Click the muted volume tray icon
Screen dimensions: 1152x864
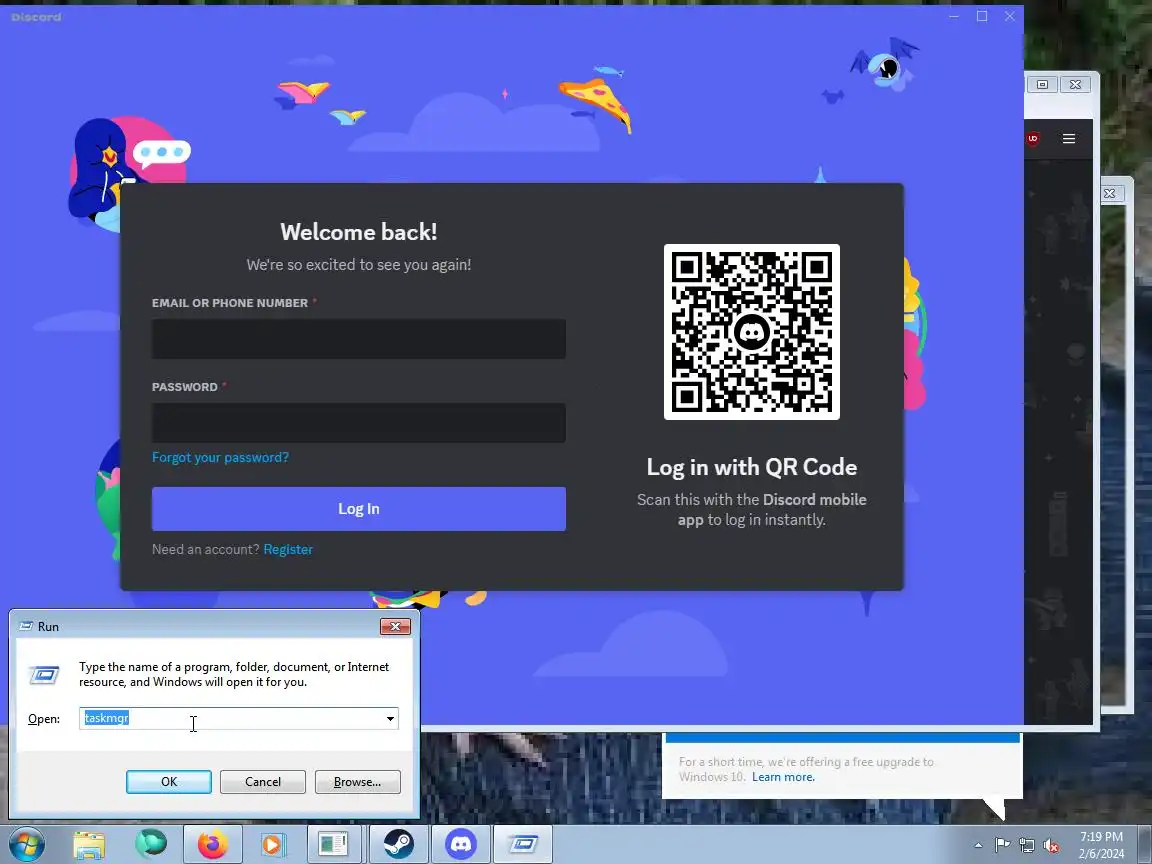(1051, 846)
